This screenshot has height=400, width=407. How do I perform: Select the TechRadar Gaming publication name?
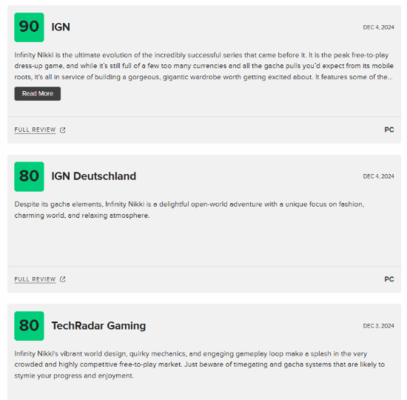pos(99,326)
